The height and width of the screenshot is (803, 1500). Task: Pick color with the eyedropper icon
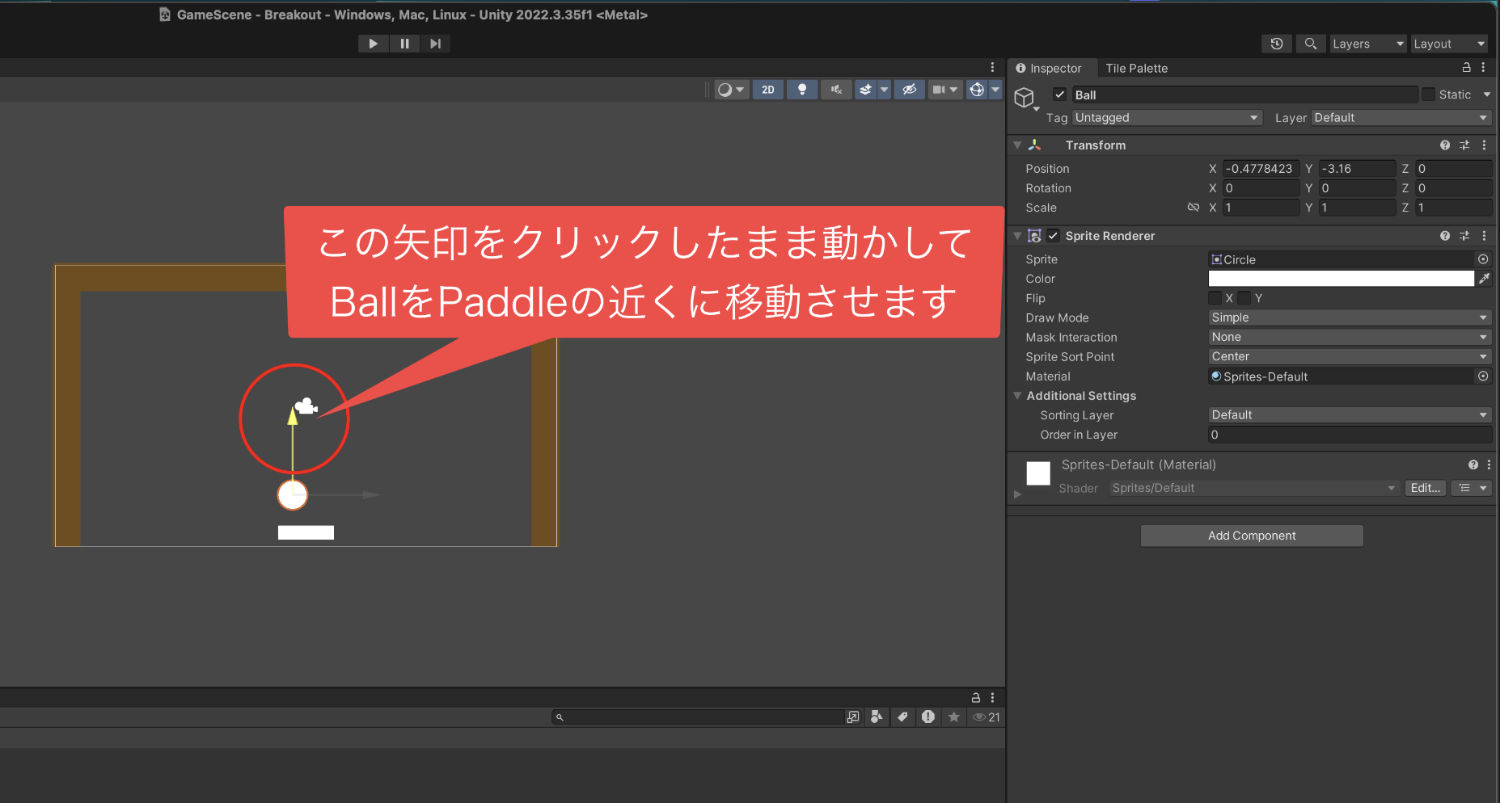pos(1485,279)
